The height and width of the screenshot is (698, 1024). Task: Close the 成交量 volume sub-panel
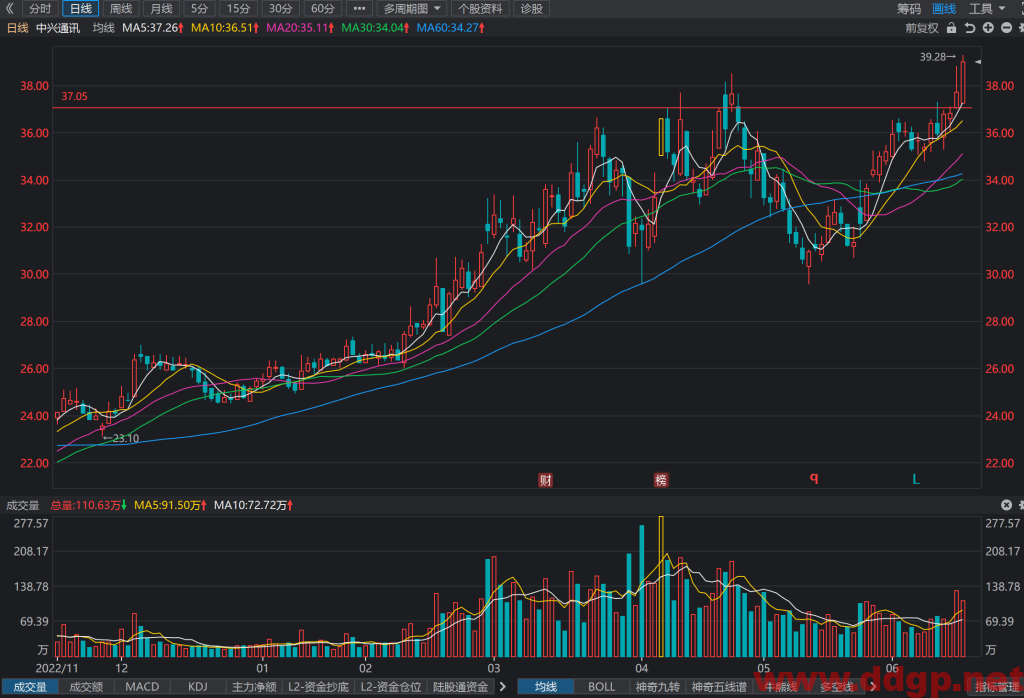1006,505
